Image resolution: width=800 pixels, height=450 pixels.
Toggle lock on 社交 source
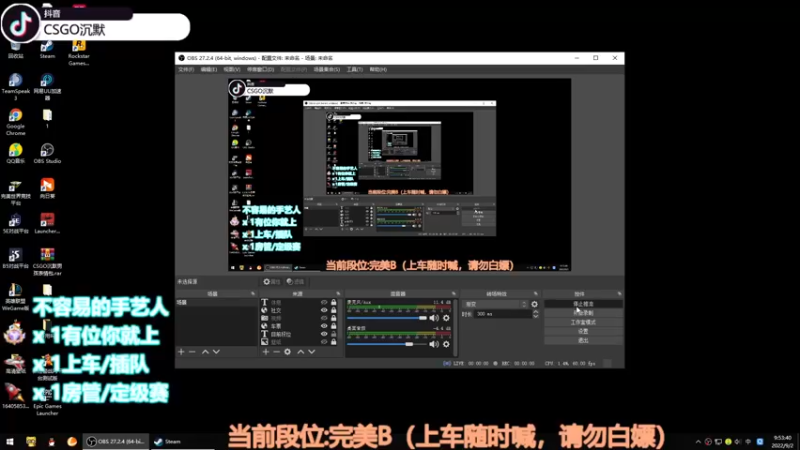click(334, 310)
